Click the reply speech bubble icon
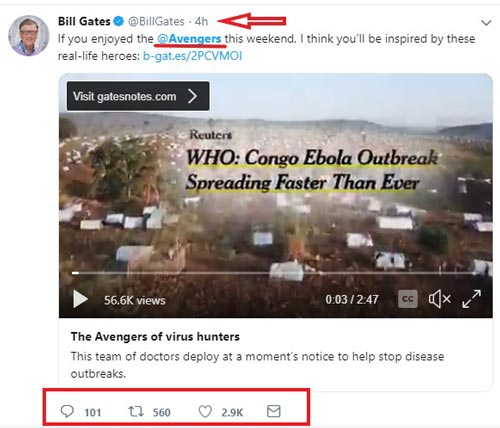The width and height of the screenshot is (500, 428). click(x=67, y=411)
